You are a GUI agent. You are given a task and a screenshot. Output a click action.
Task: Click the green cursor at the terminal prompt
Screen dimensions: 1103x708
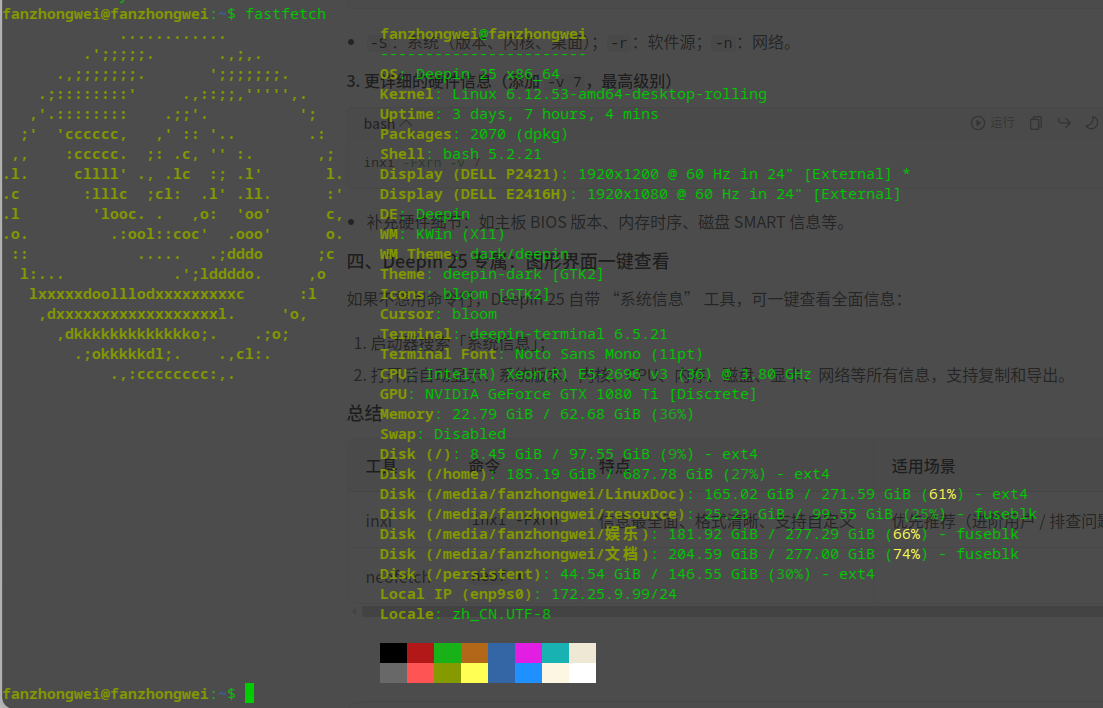pyautogui.click(x=250, y=693)
